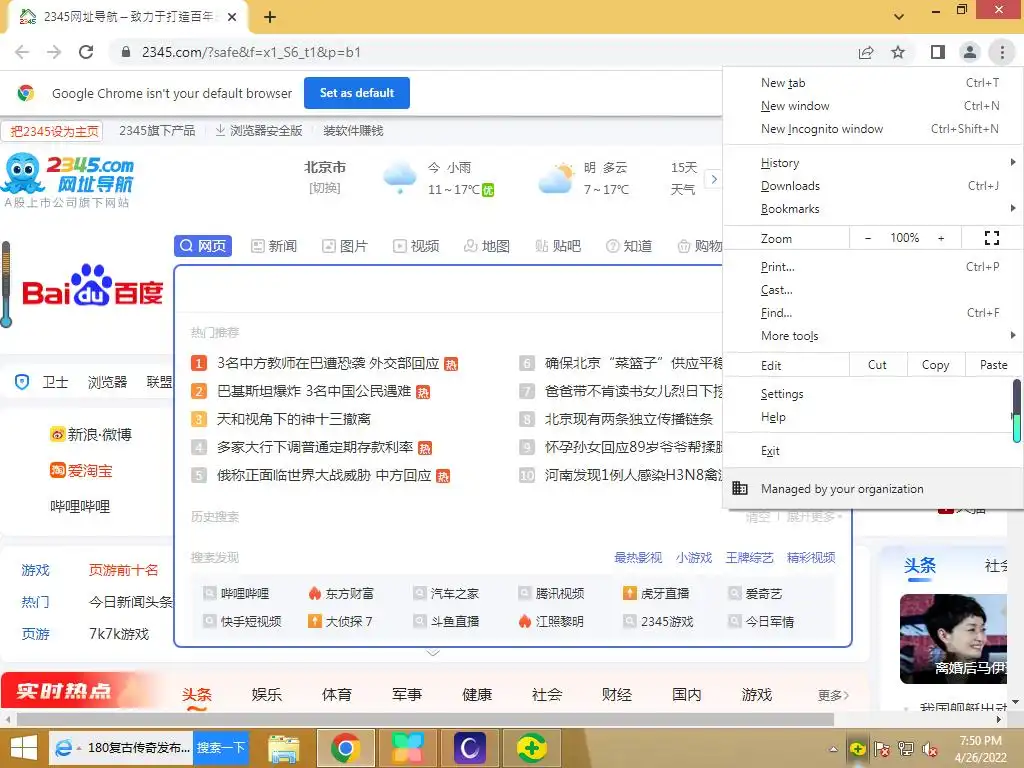Open the 爱淘宝 link
This screenshot has height=768, width=1024.
point(81,470)
